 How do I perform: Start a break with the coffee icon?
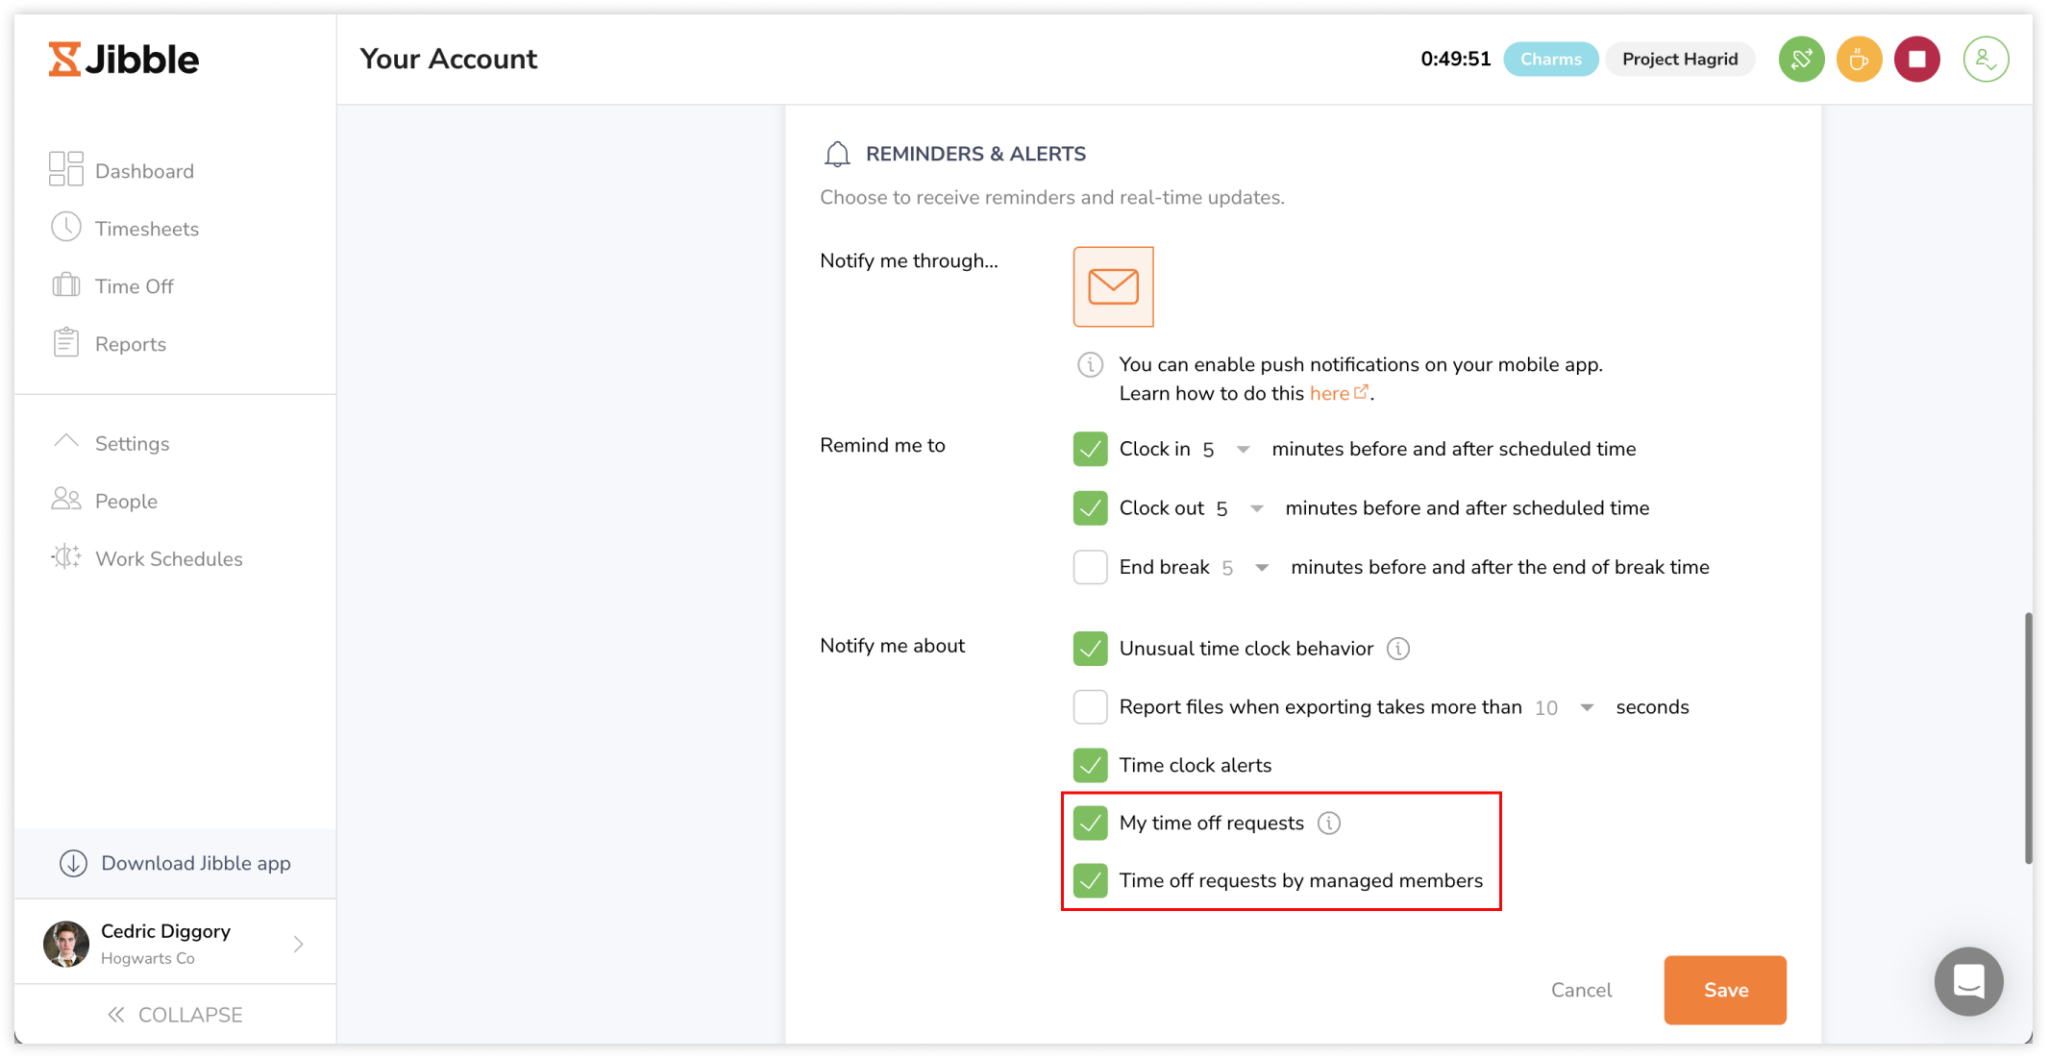[x=1859, y=59]
